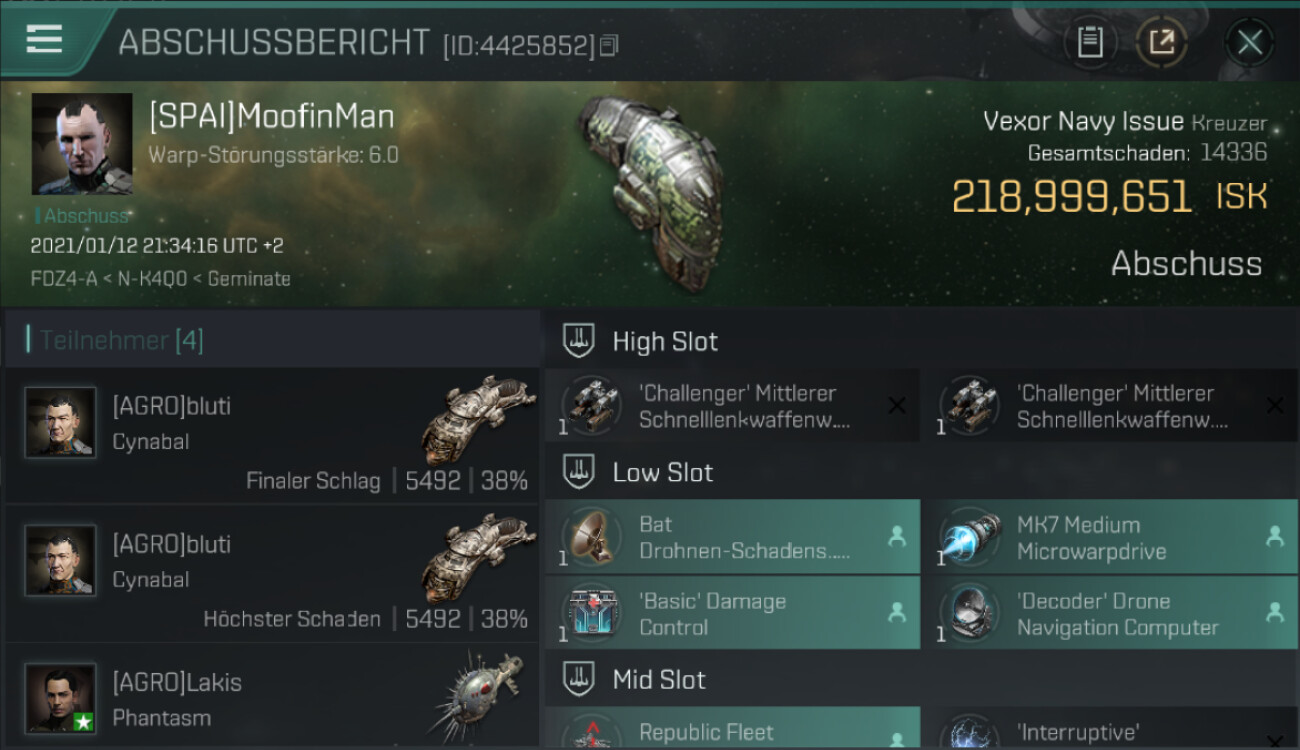Click Bat Drohnen-Schadens module icon
Viewport: 1300px width, 750px height.
pyautogui.click(x=593, y=537)
